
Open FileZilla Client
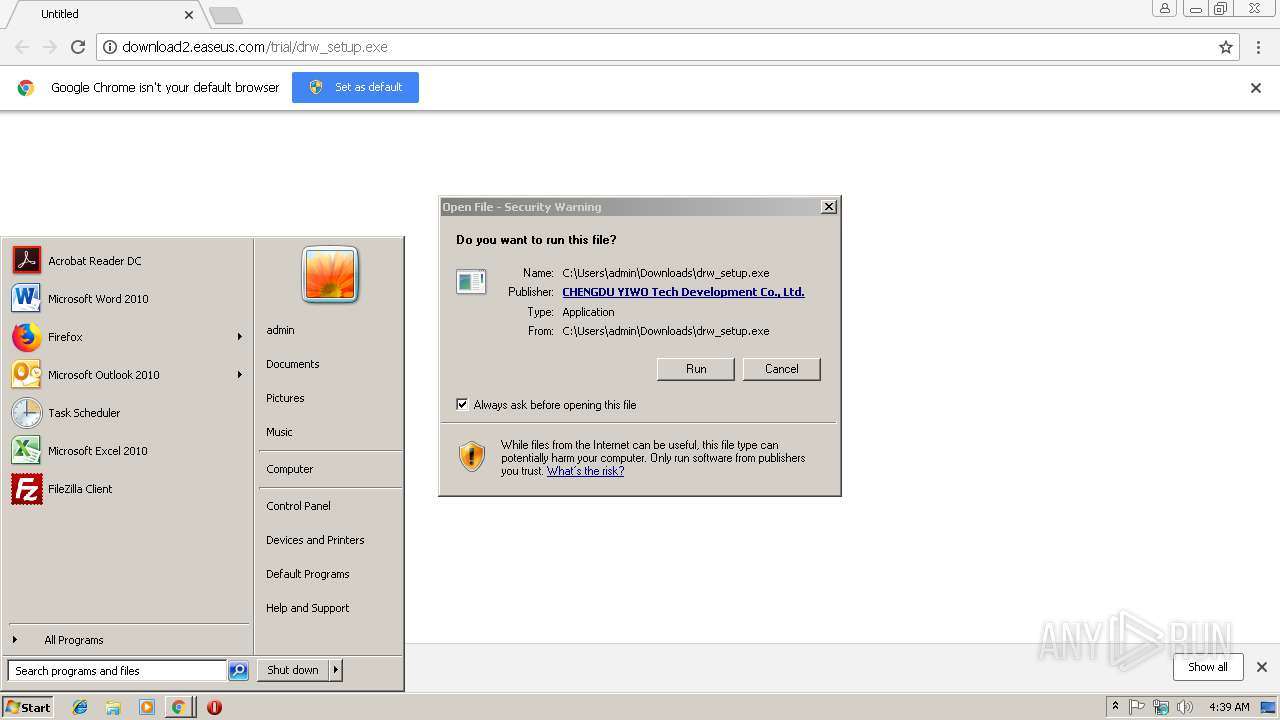127,489
